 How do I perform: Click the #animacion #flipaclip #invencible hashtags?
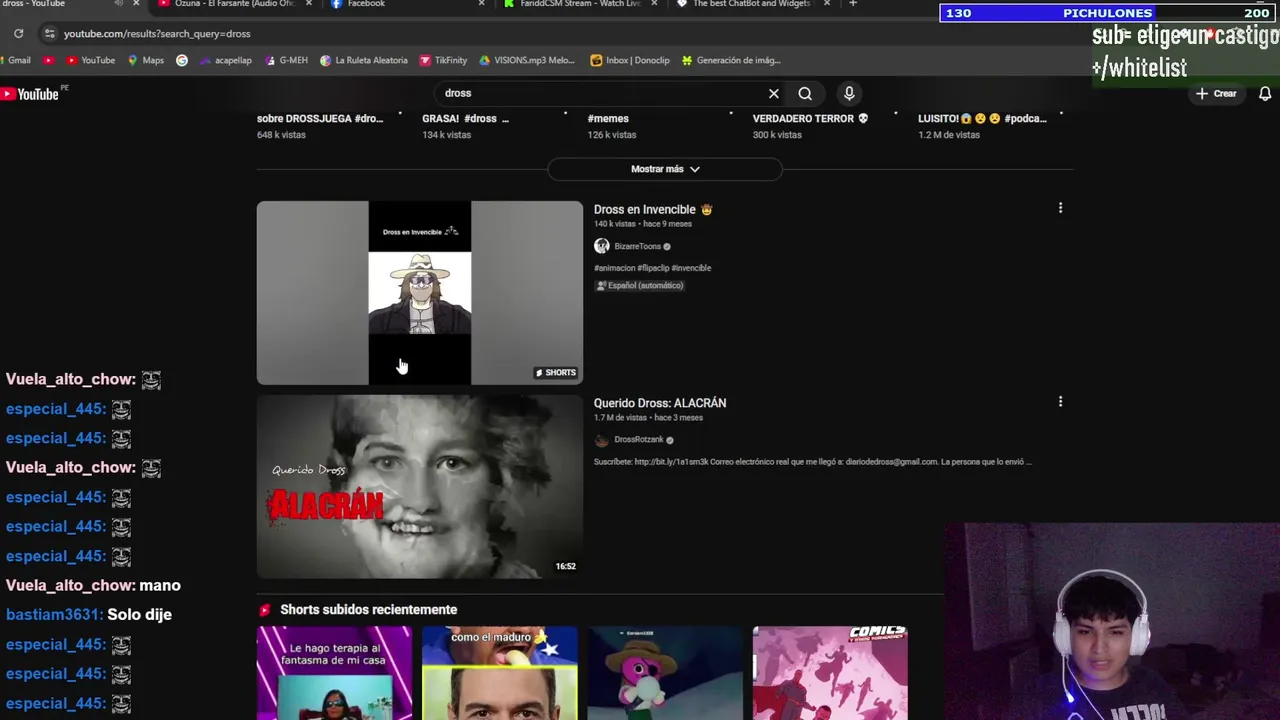pyautogui.click(x=652, y=268)
